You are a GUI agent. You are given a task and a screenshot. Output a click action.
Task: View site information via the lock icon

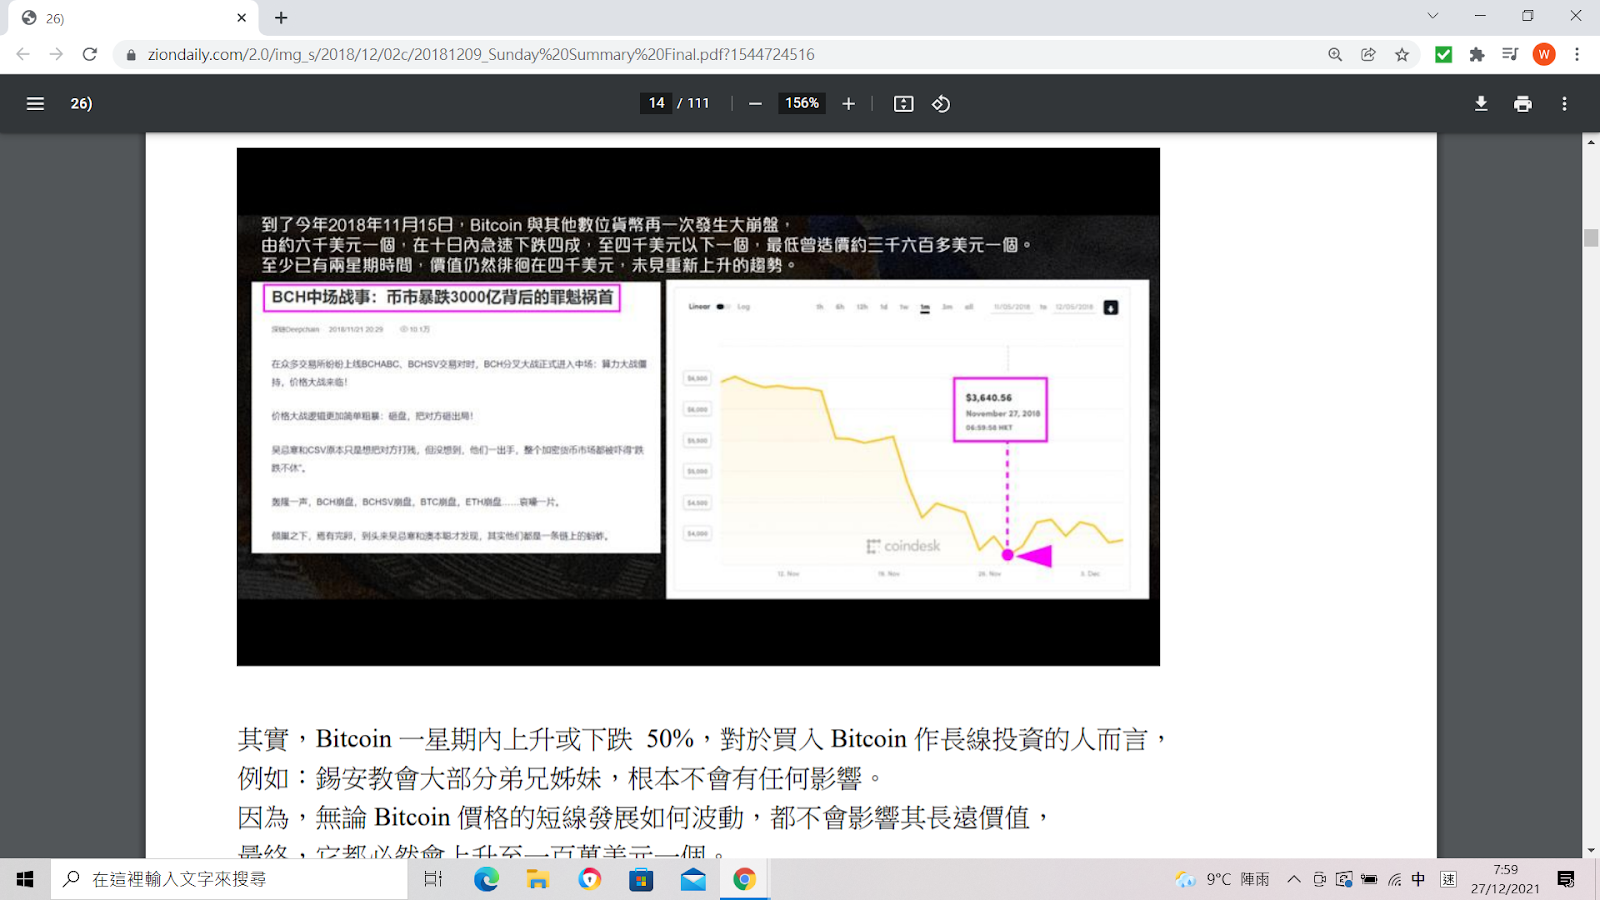[131, 54]
